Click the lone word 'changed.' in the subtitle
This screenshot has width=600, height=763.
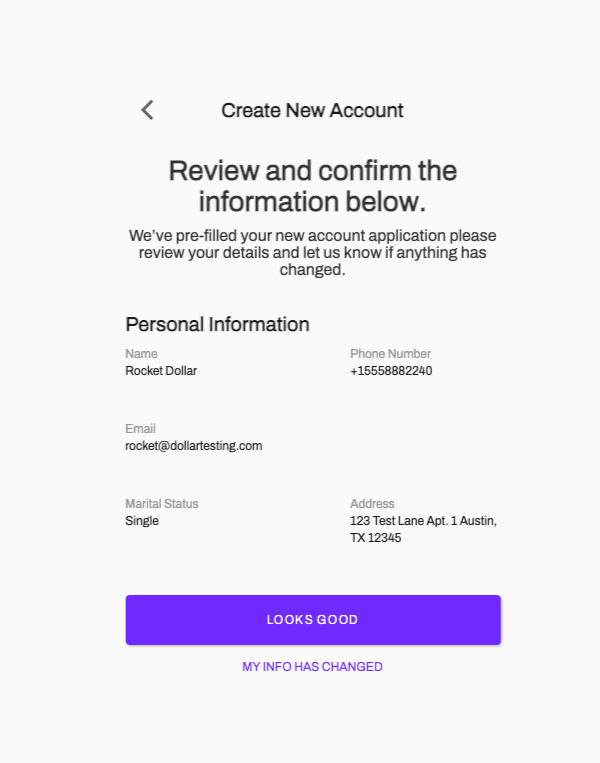[312, 270]
